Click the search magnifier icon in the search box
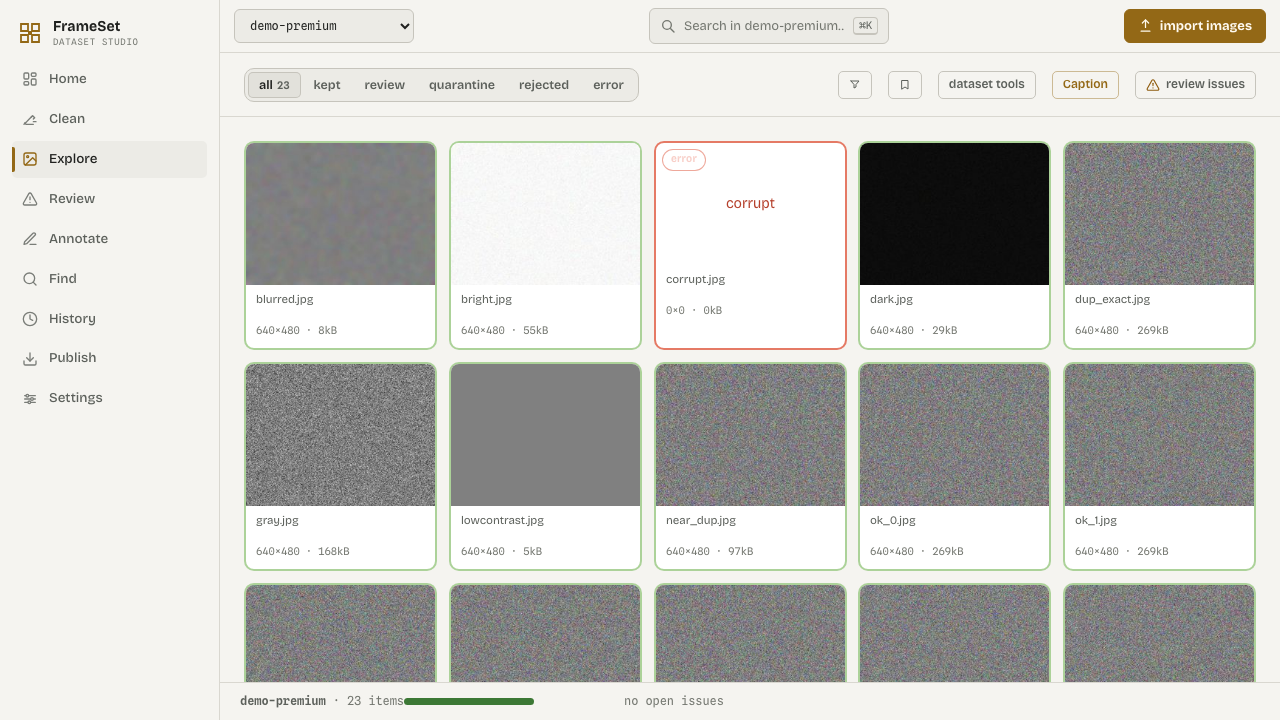Screen dimensions: 1280x720 (x=668, y=26)
